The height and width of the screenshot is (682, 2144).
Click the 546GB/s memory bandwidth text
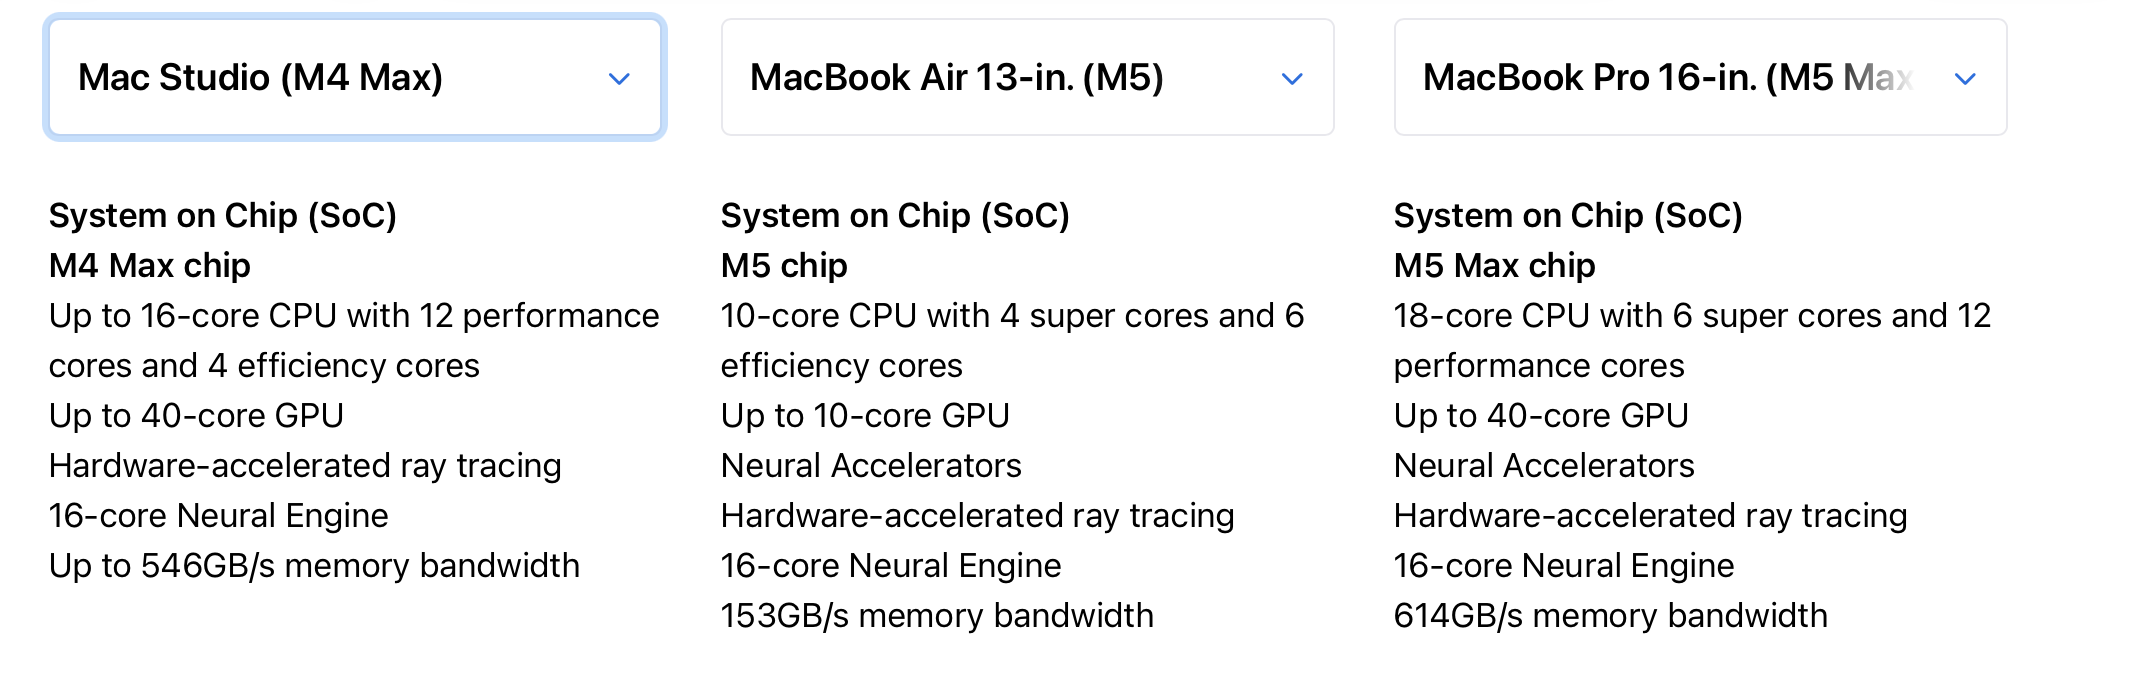pyautogui.click(x=314, y=566)
